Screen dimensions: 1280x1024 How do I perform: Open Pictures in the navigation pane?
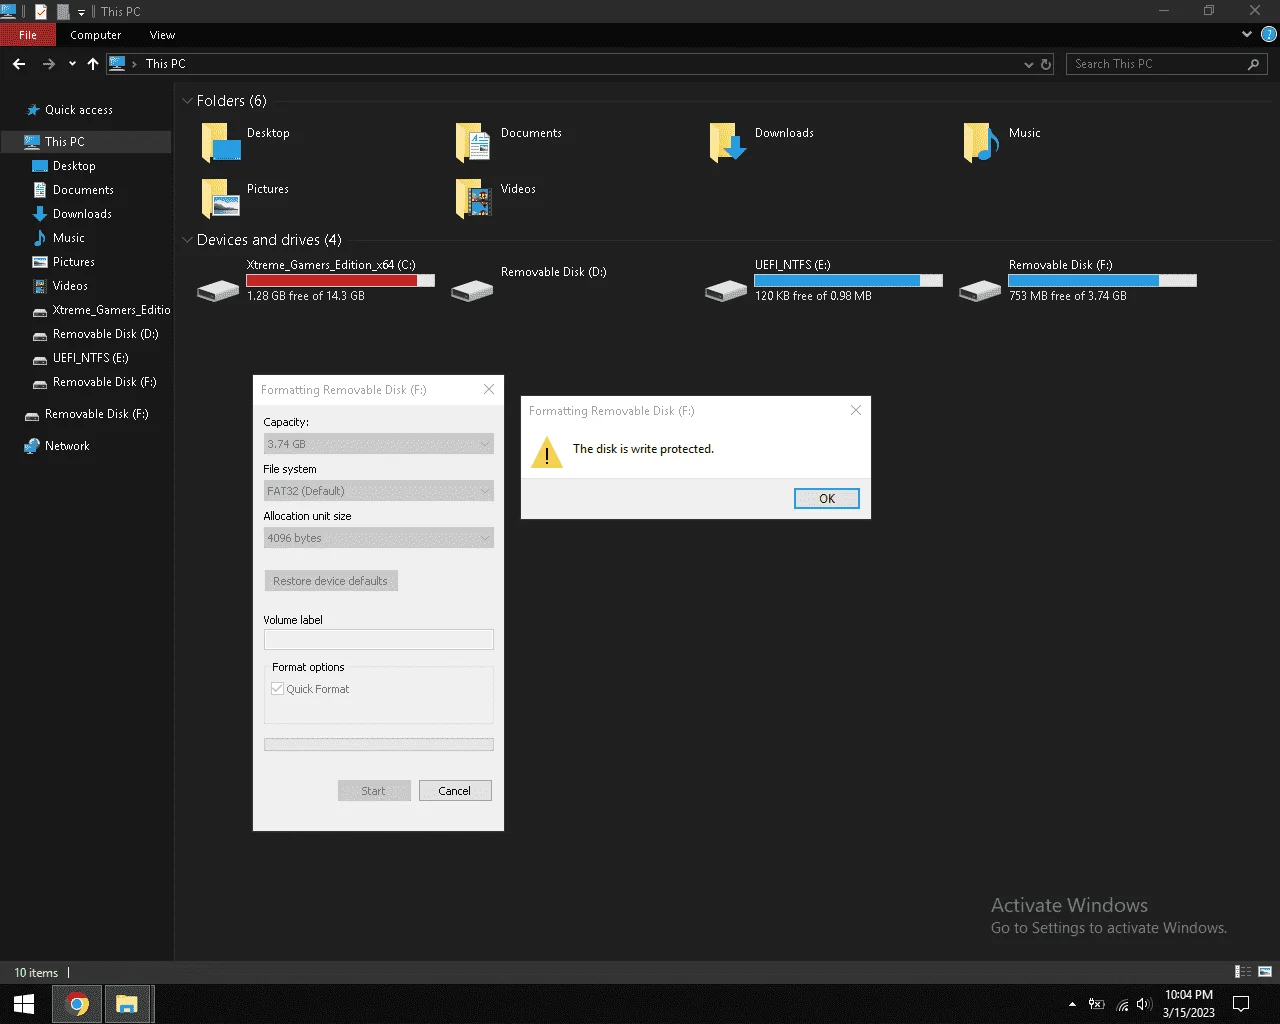74,262
